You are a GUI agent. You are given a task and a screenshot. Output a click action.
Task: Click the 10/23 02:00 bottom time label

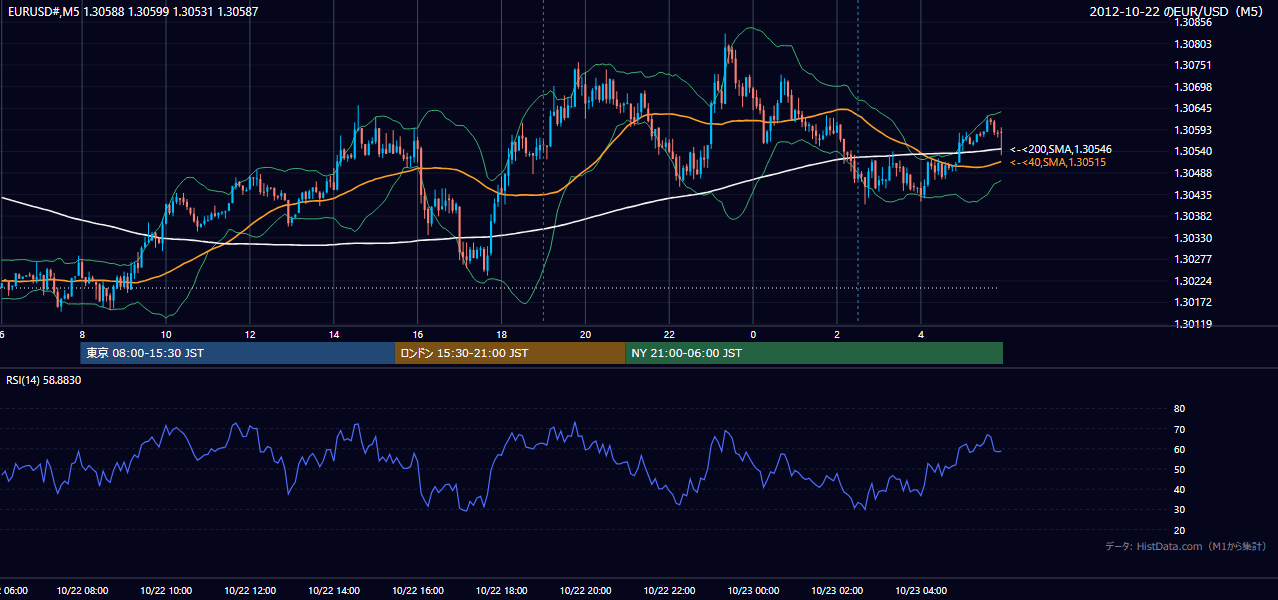click(x=837, y=591)
